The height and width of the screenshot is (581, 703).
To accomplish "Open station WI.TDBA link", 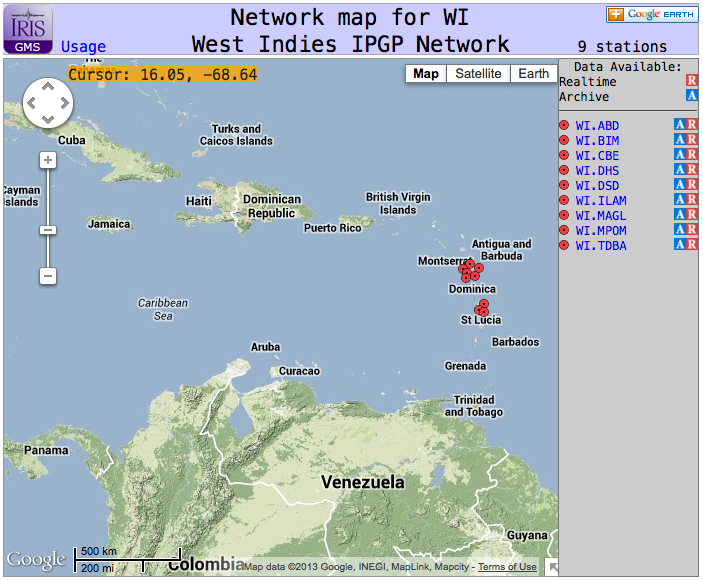I will point(601,246).
